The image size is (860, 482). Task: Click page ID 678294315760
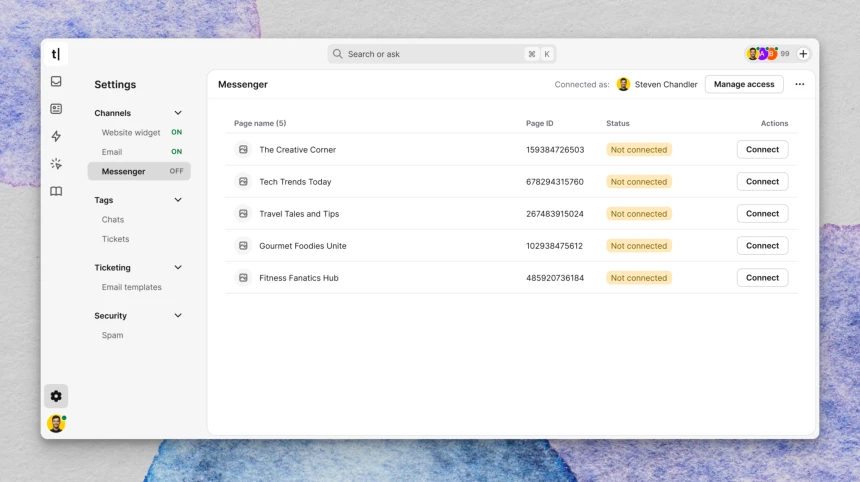(555, 182)
